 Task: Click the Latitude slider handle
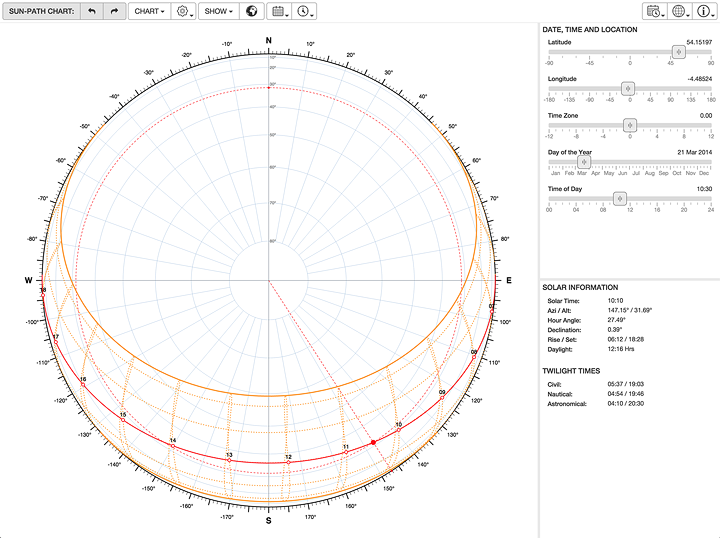pos(678,52)
